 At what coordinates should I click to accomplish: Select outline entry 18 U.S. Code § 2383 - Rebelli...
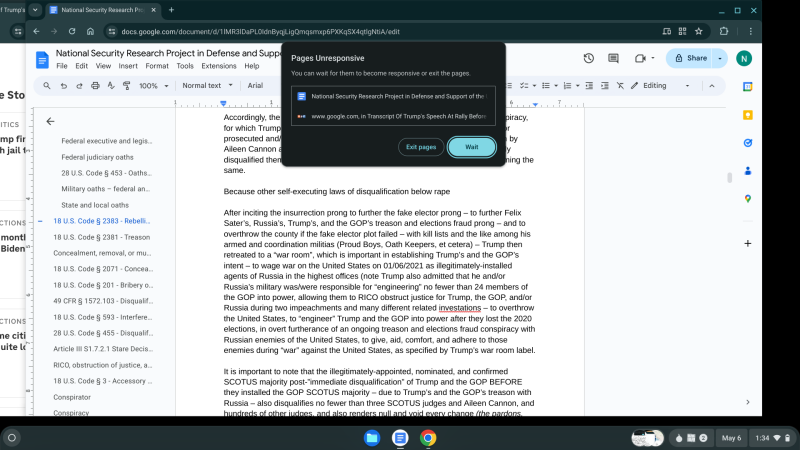(x=102, y=221)
